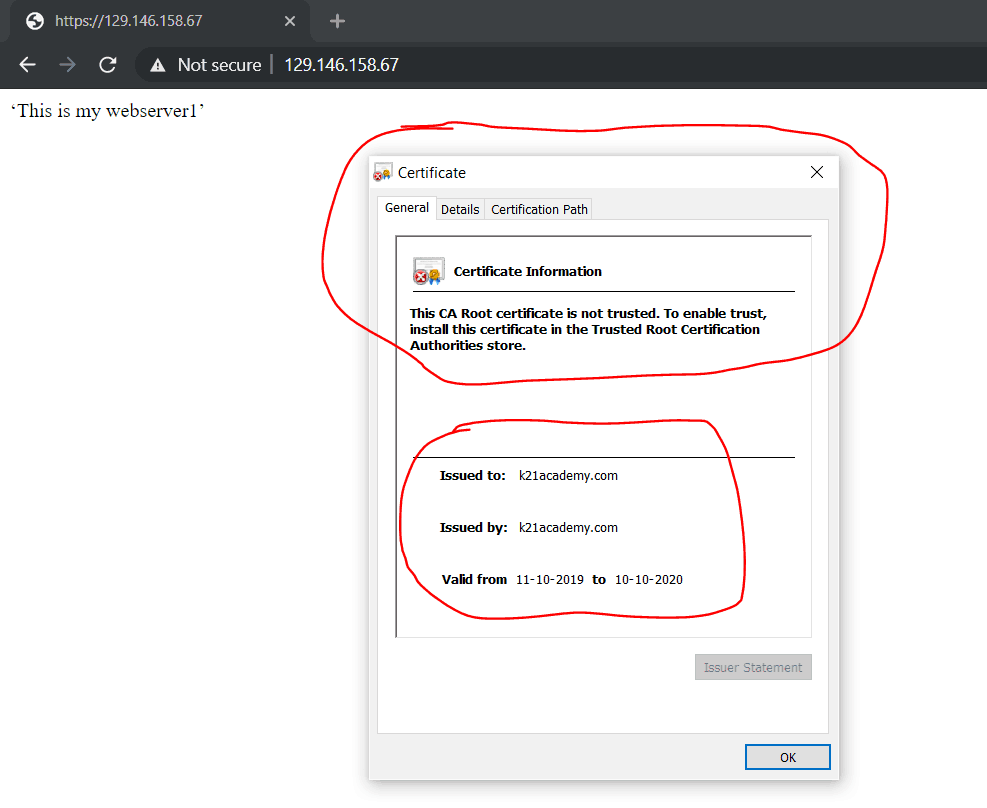
Task: Click the OK button
Action: click(787, 757)
